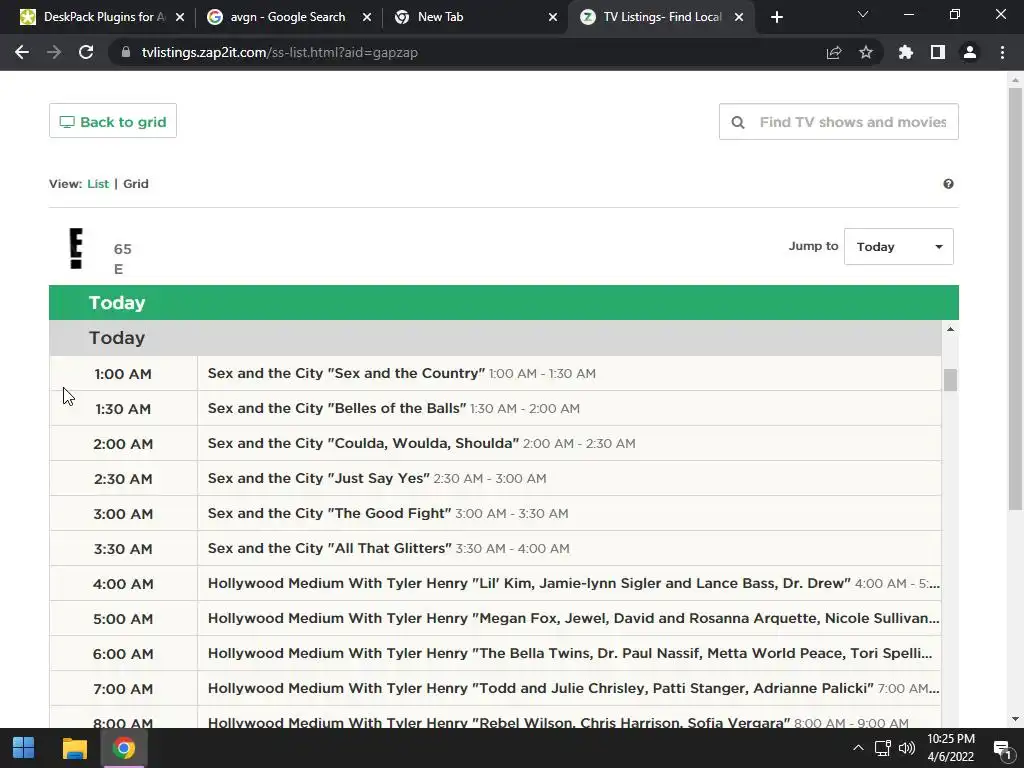1024x768 pixels.
Task: Reload the TV listings page
Action: pyautogui.click(x=86, y=52)
